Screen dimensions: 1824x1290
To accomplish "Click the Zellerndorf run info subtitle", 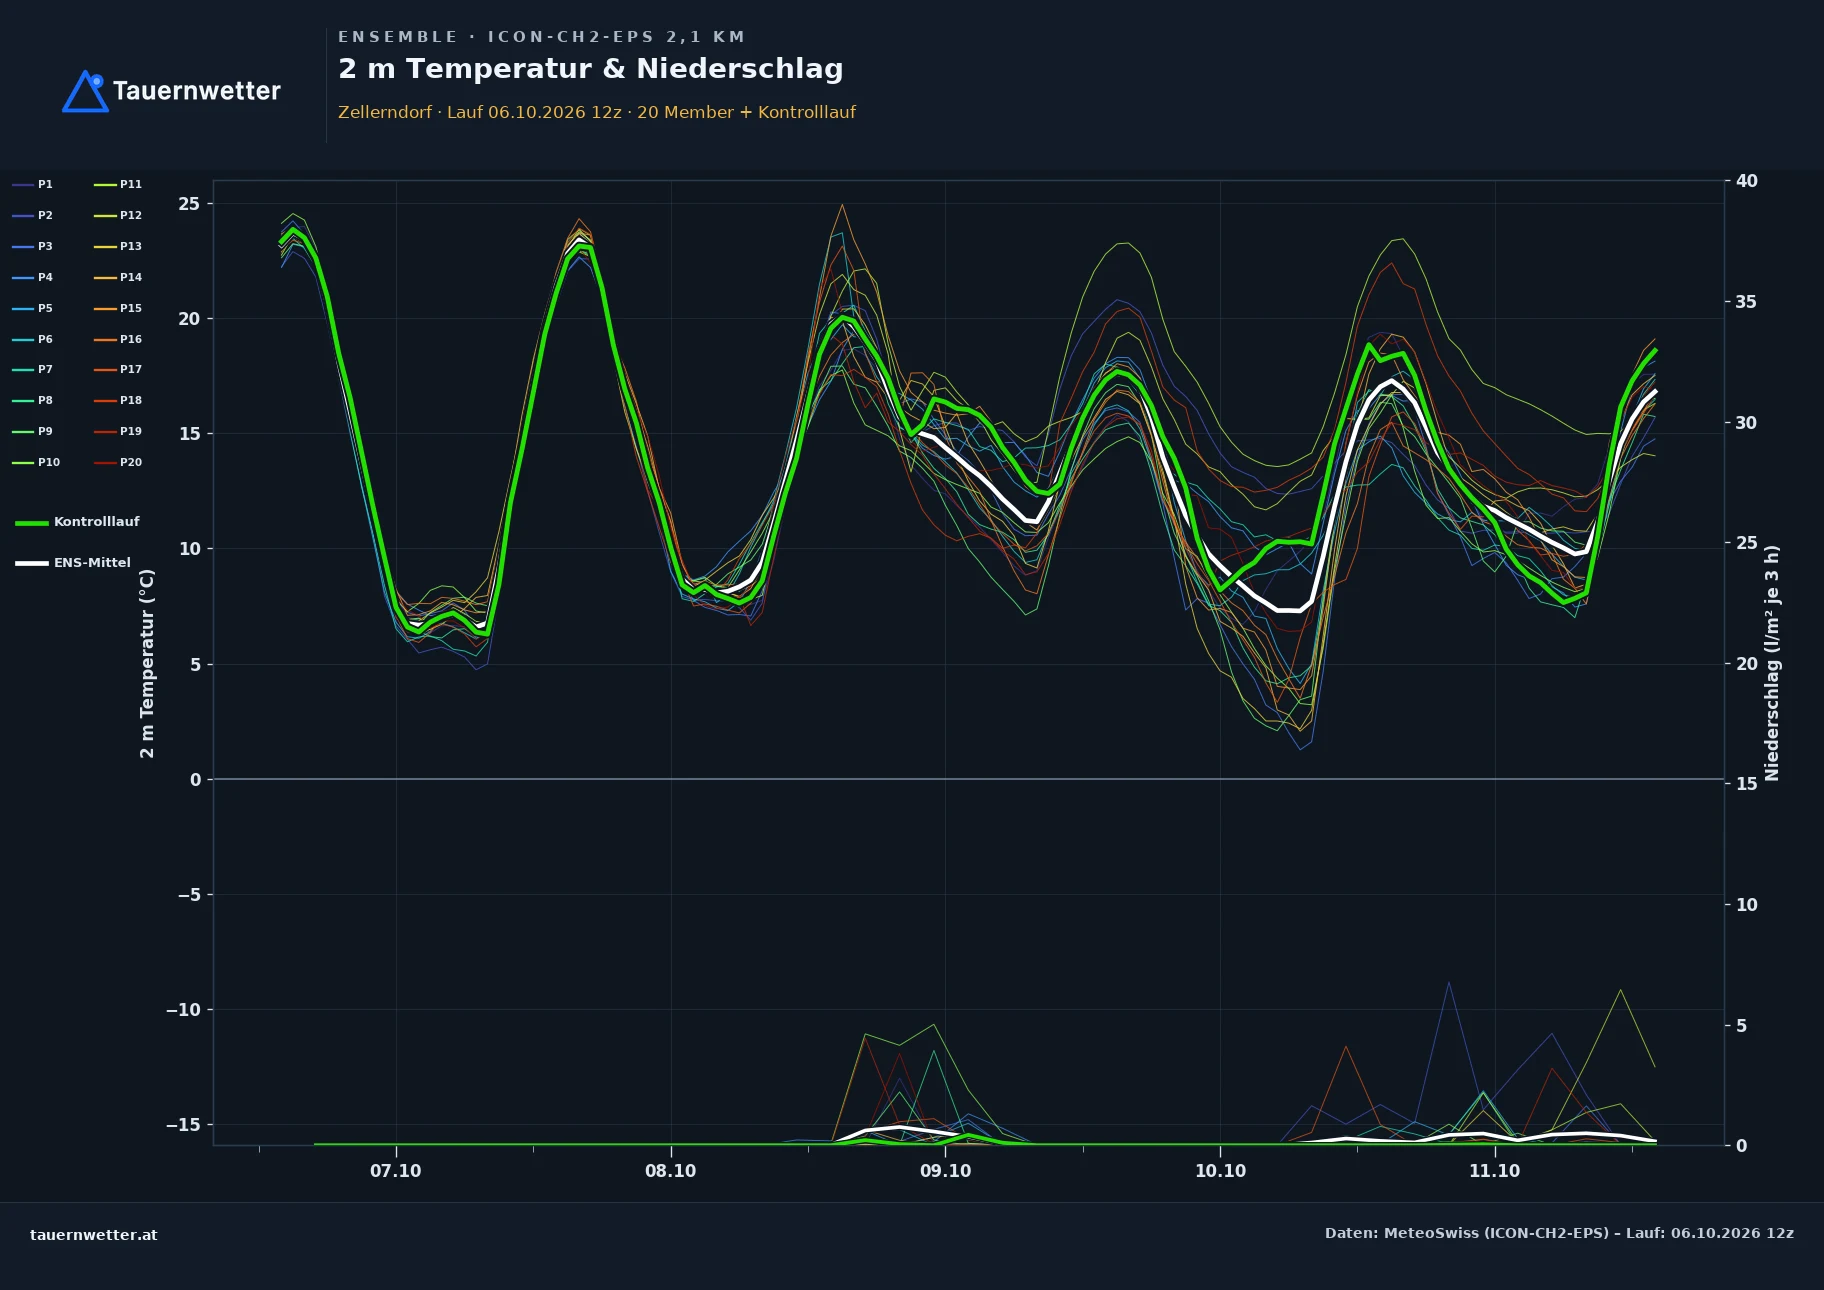I will (597, 112).
